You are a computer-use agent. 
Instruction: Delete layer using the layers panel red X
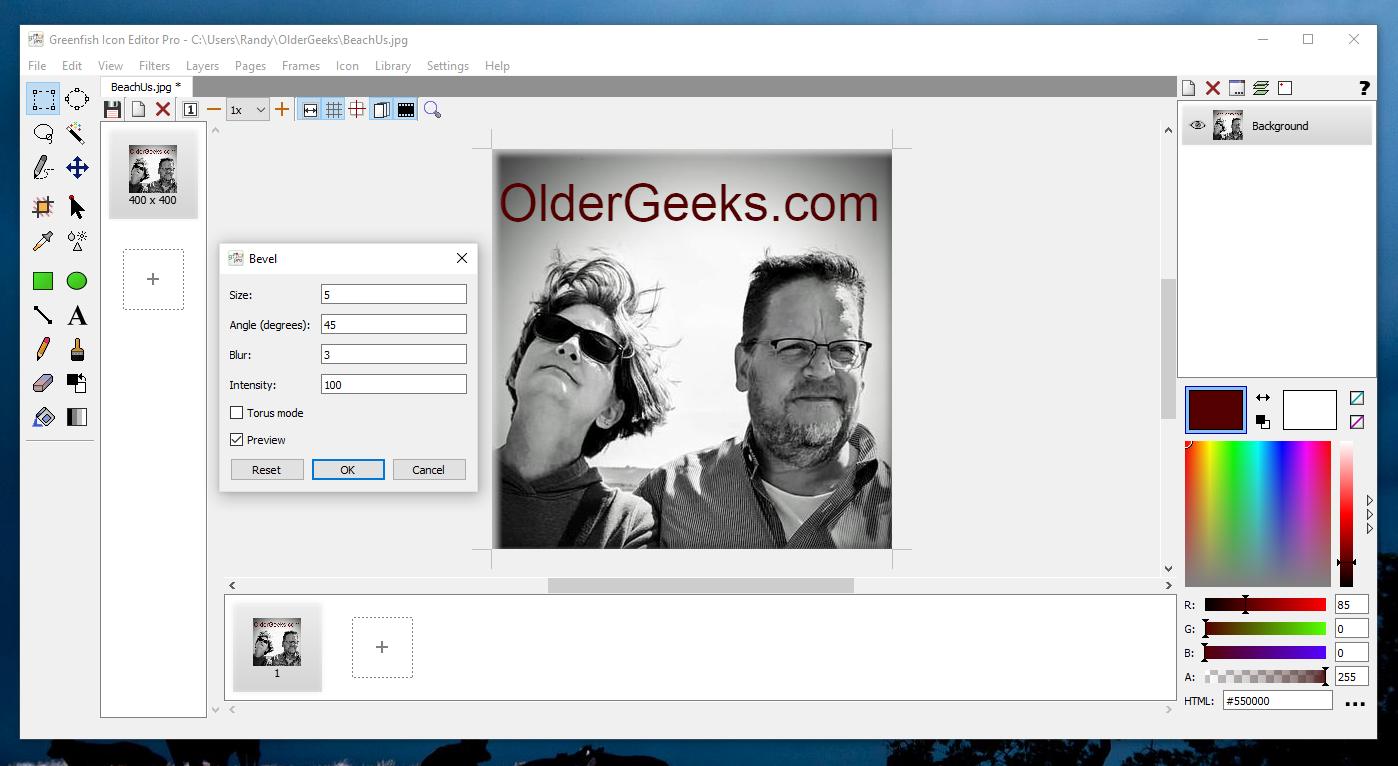(1213, 88)
